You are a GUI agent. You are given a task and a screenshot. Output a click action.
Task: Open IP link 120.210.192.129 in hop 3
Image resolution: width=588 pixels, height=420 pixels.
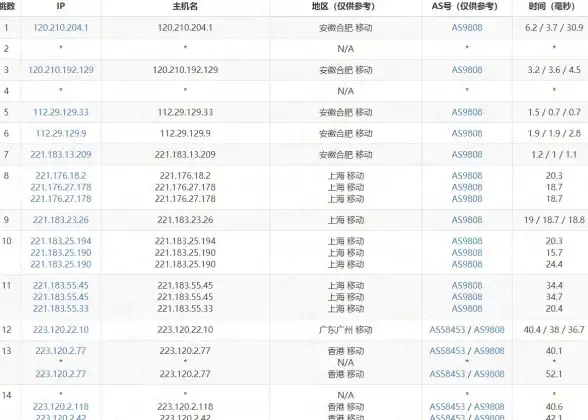pyautogui.click(x=61, y=70)
